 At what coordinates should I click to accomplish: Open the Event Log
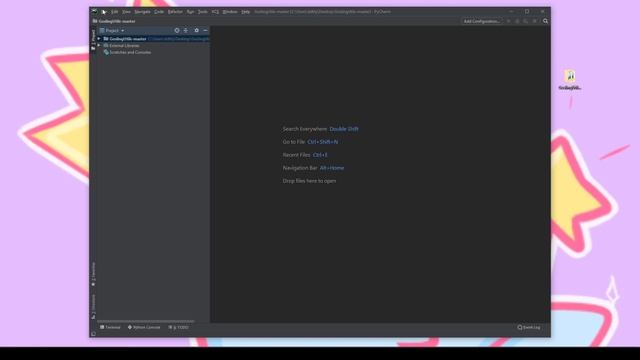click(529, 327)
